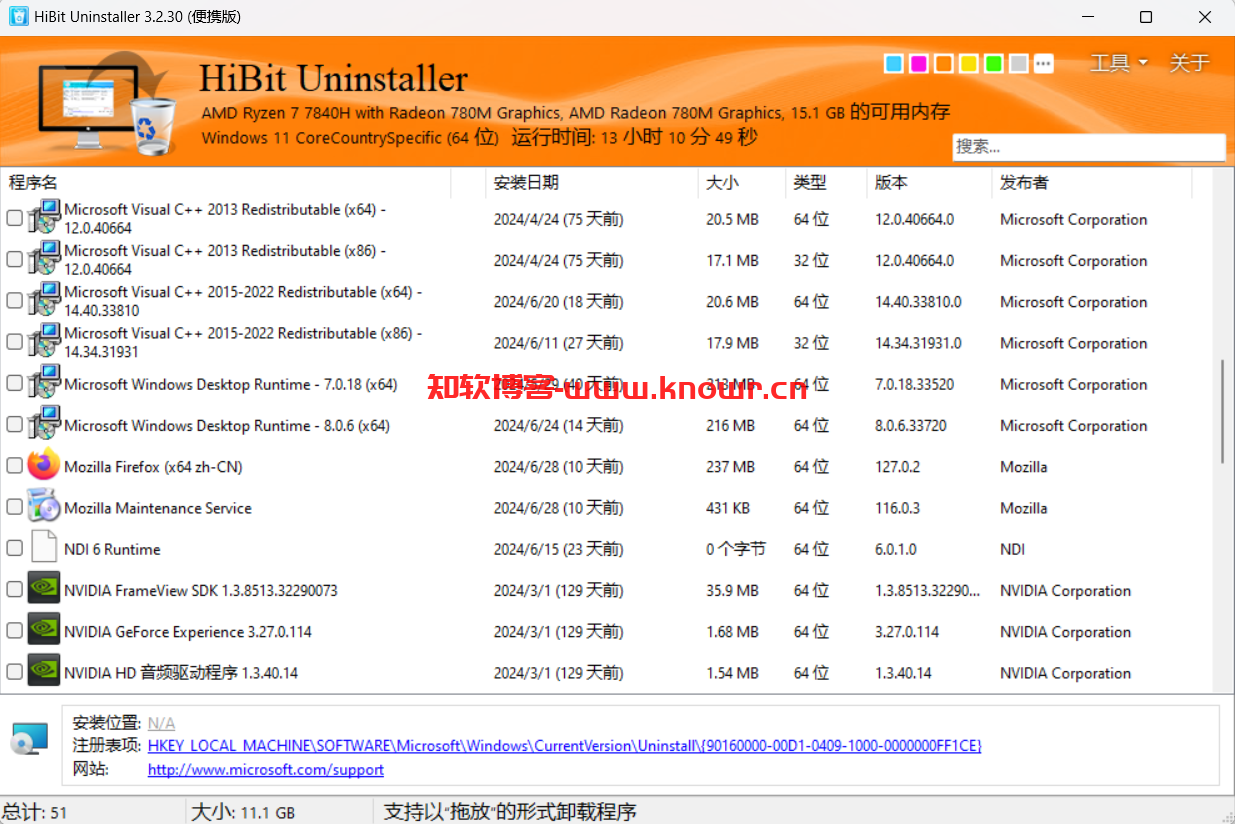Check the box for Visual C++ 2015-2022 x86
The height and width of the screenshot is (824, 1235).
coord(14,341)
